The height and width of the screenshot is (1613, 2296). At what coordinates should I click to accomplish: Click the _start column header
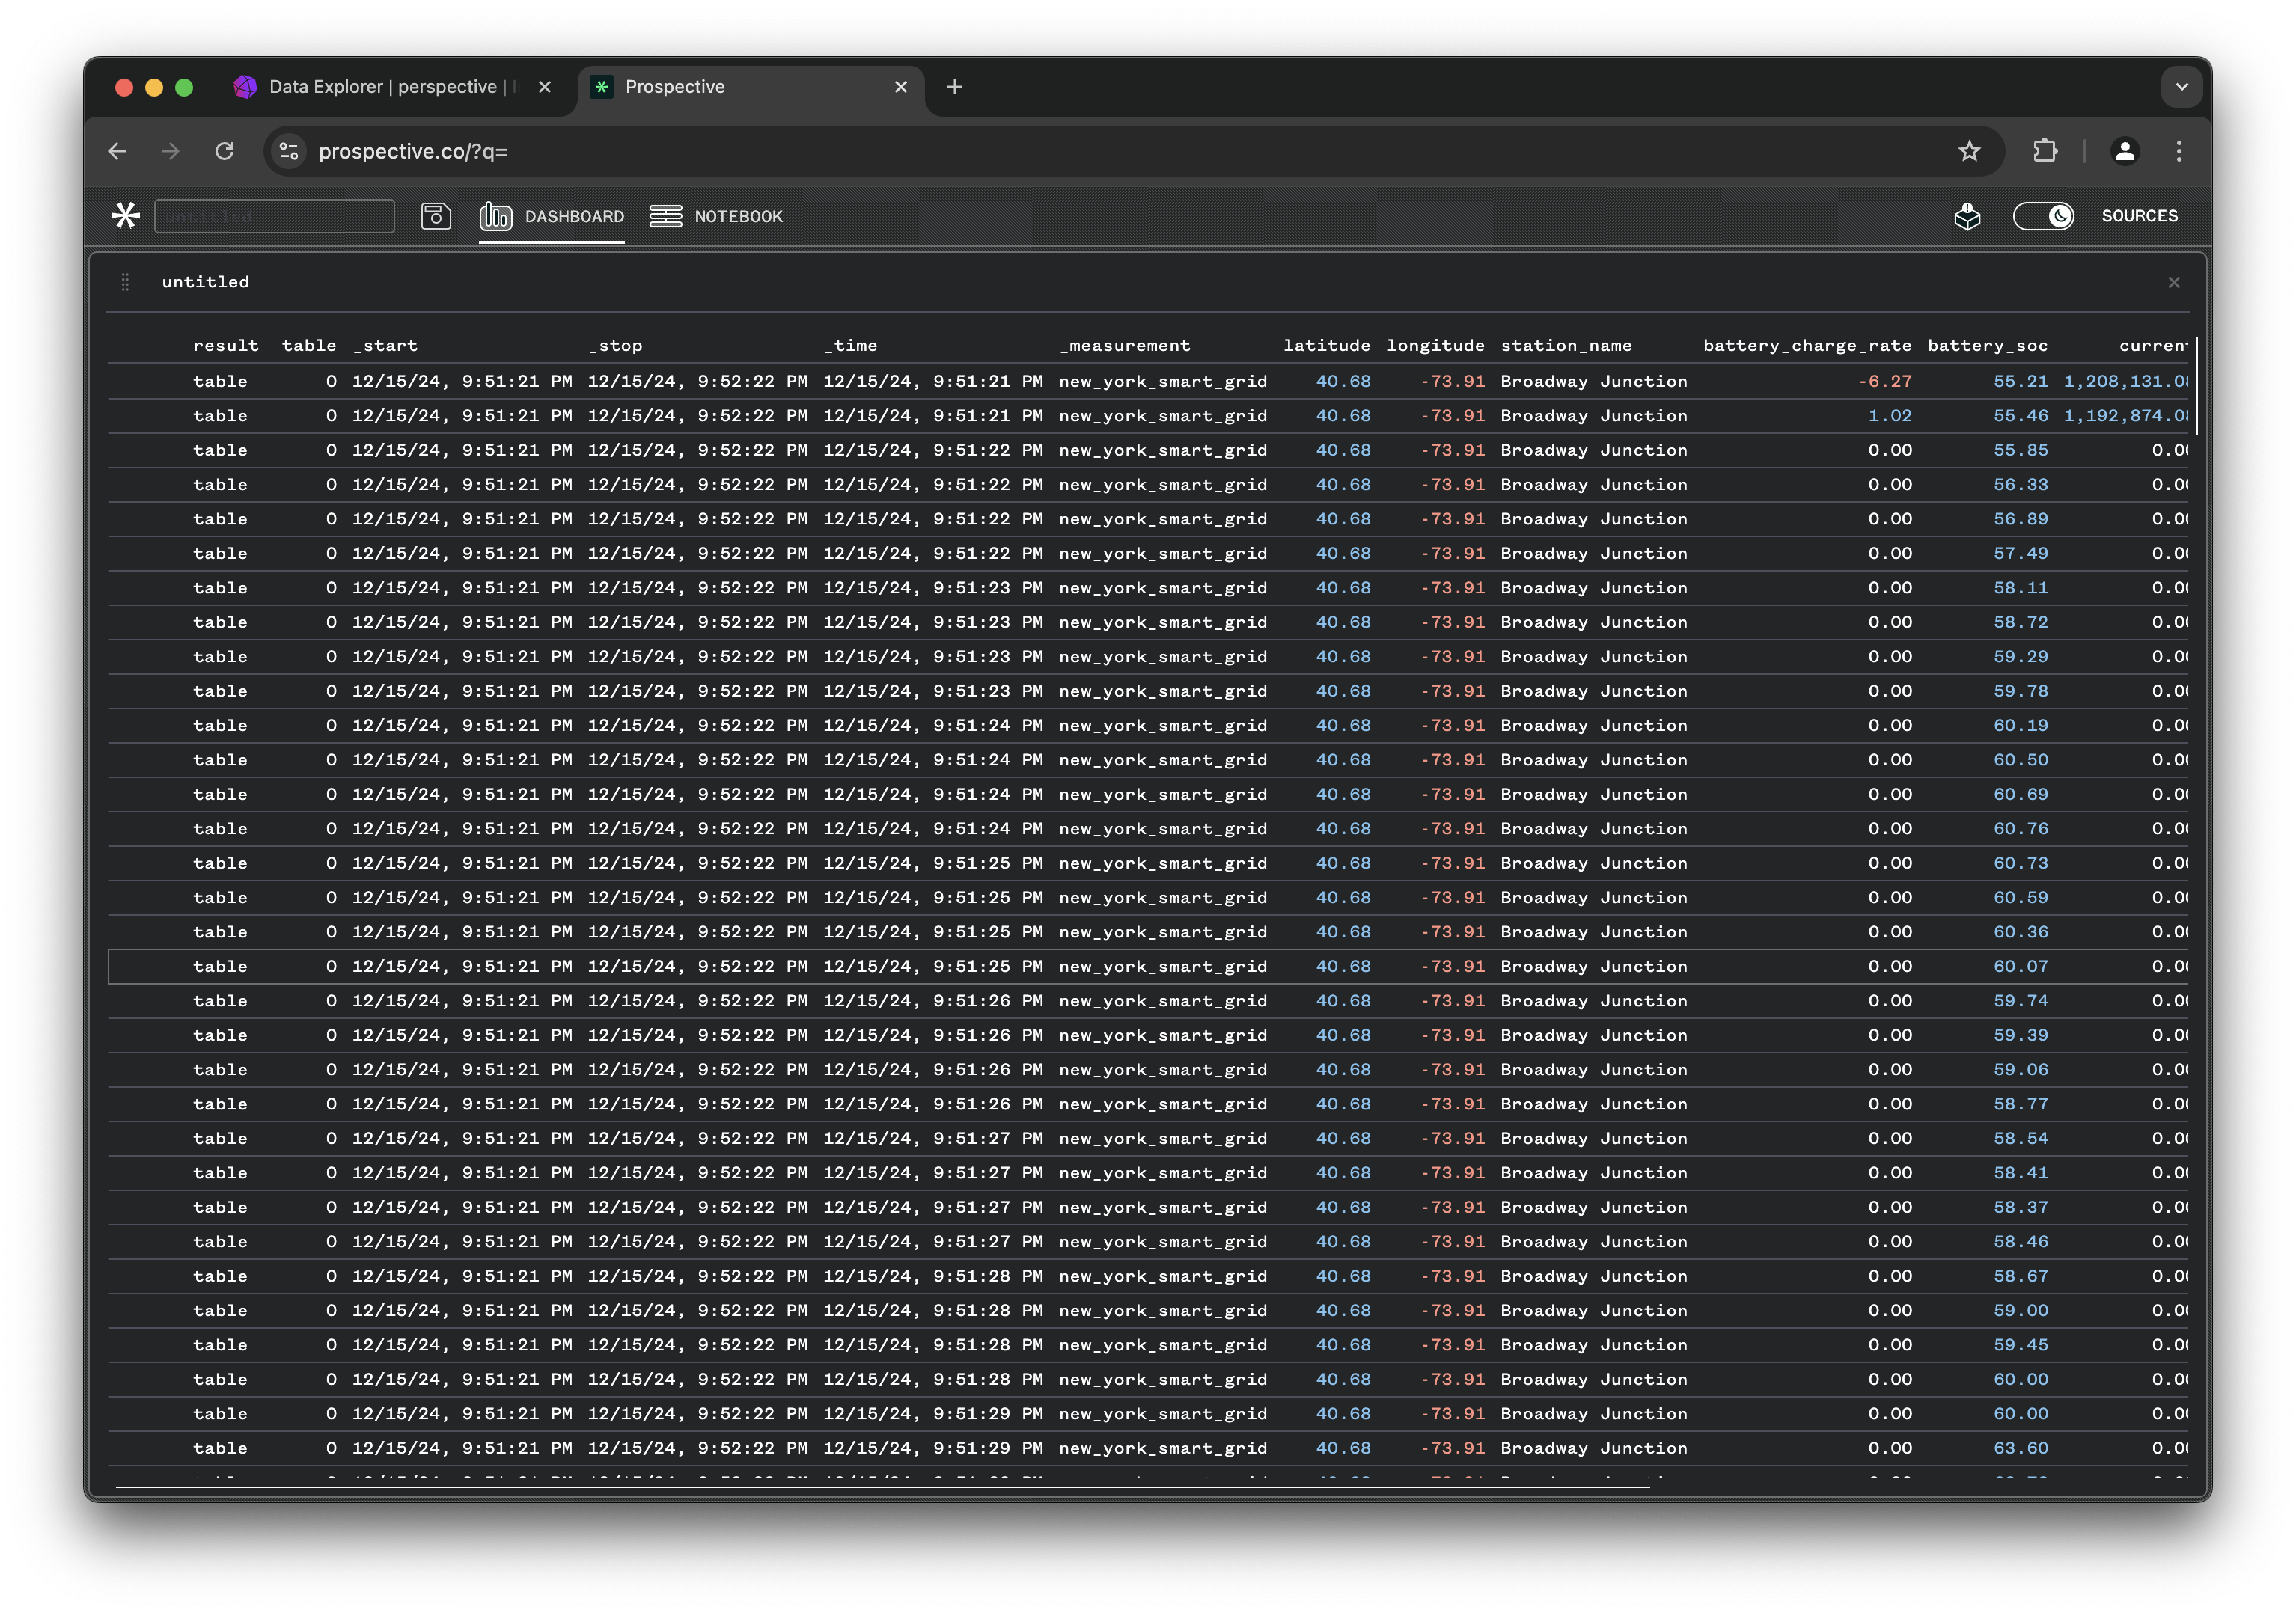coord(385,345)
